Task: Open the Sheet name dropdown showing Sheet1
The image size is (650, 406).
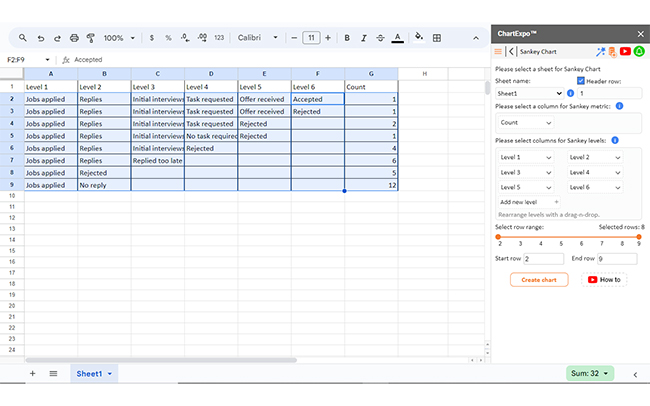Action: coord(529,93)
